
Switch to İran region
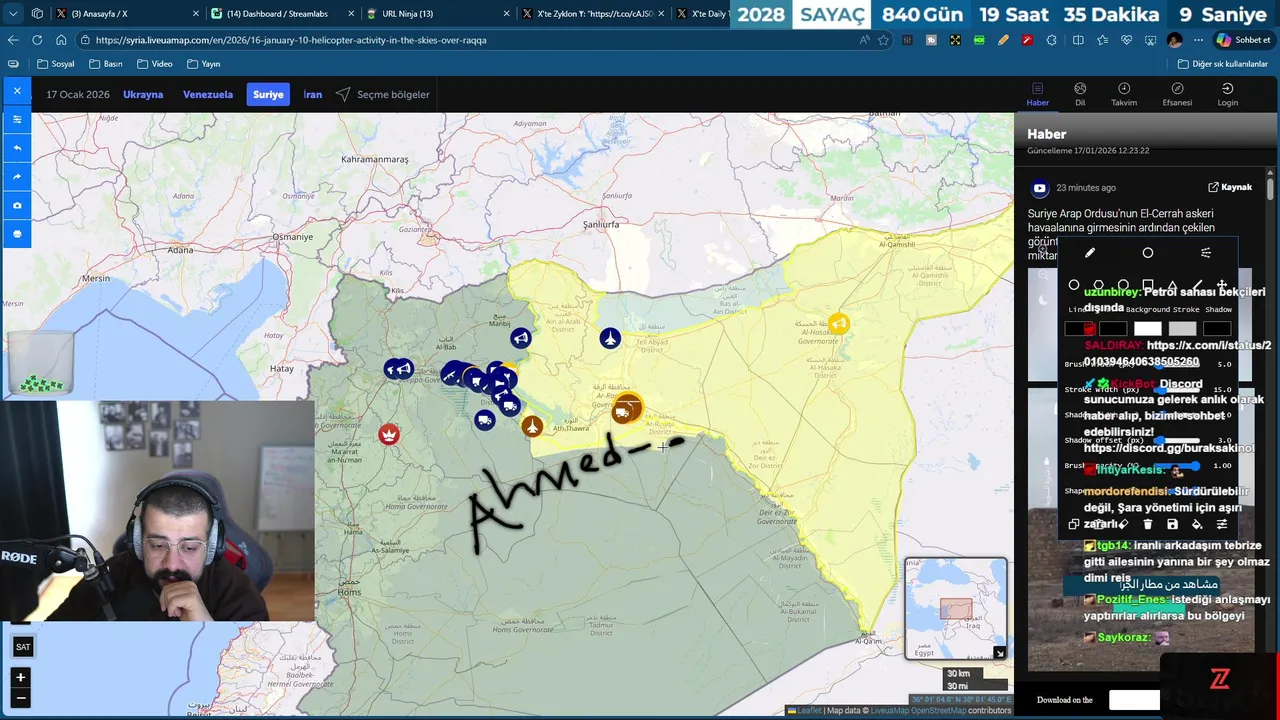[x=313, y=95]
